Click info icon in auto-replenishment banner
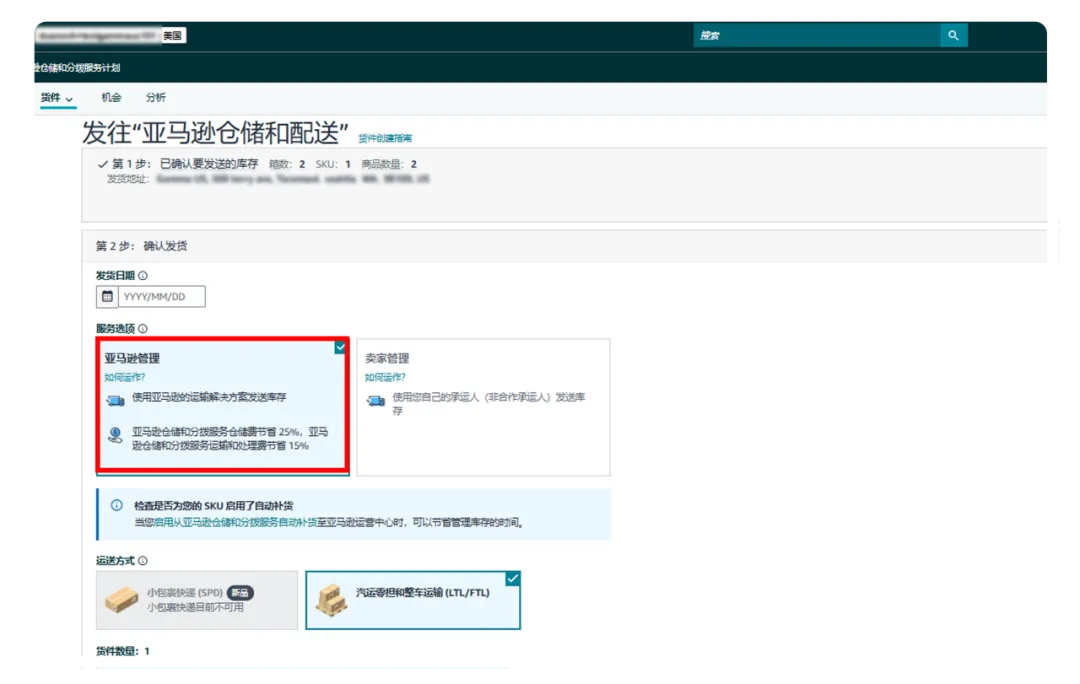The width and height of the screenshot is (1080, 684). (117, 506)
